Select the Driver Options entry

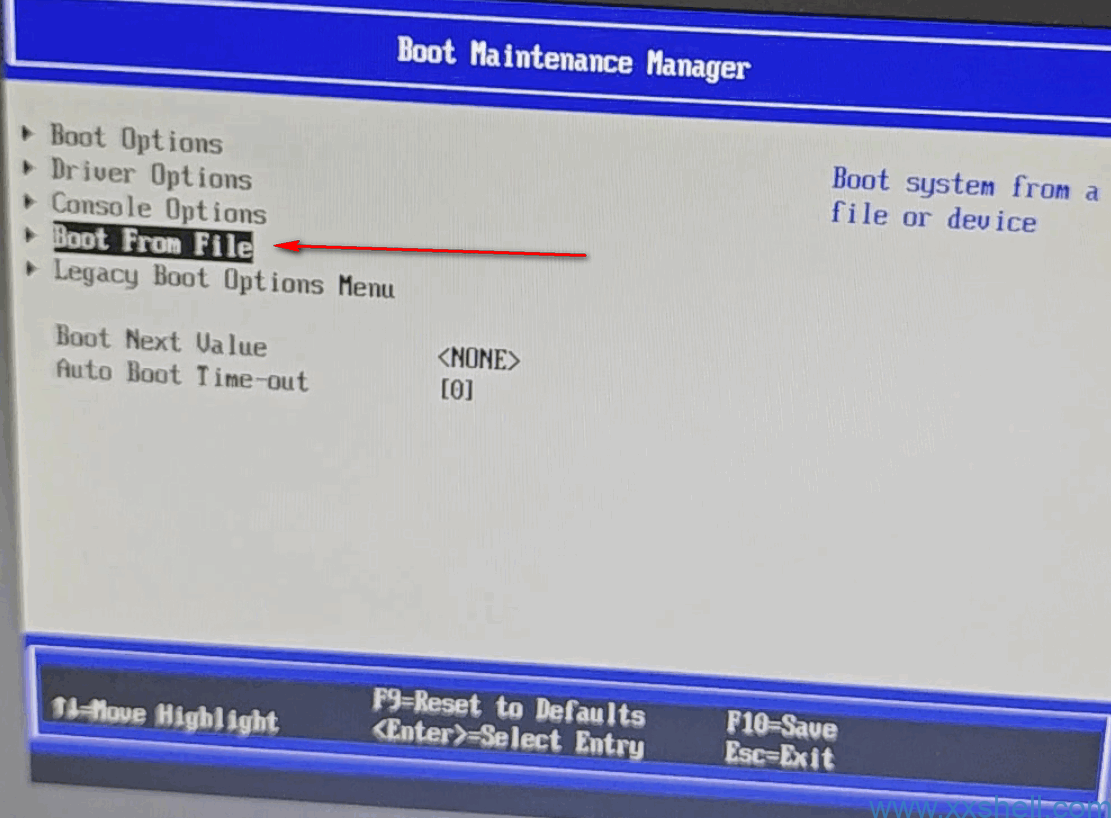pyautogui.click(x=151, y=174)
